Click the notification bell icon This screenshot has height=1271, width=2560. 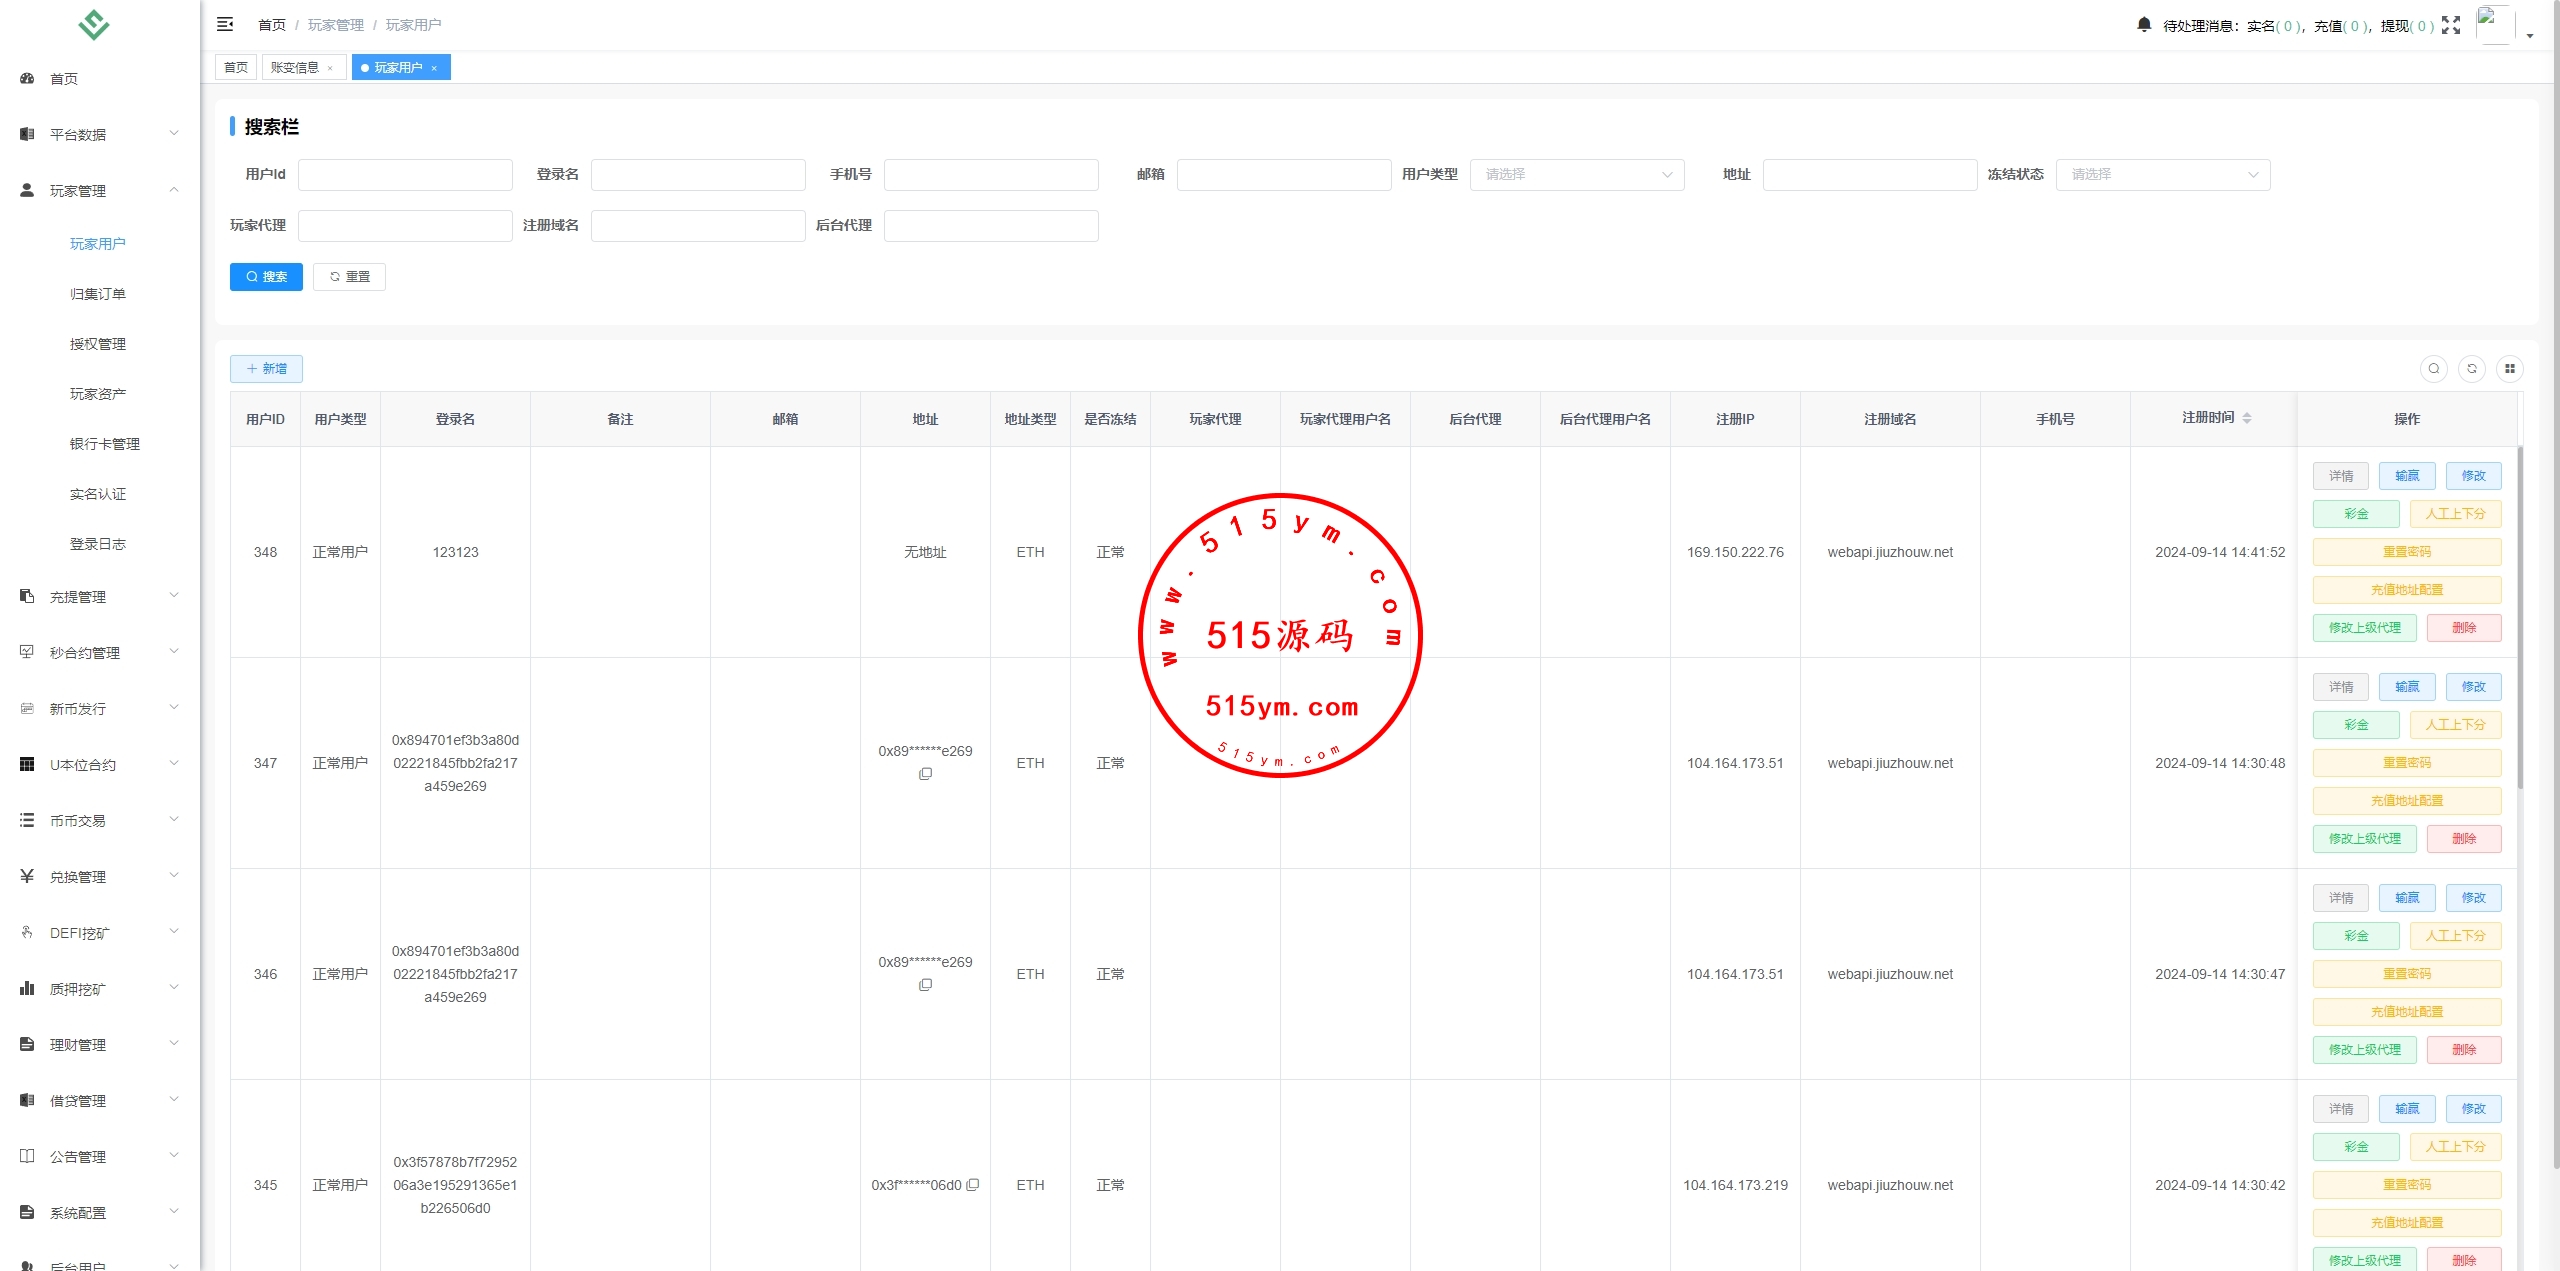pyautogui.click(x=2143, y=25)
